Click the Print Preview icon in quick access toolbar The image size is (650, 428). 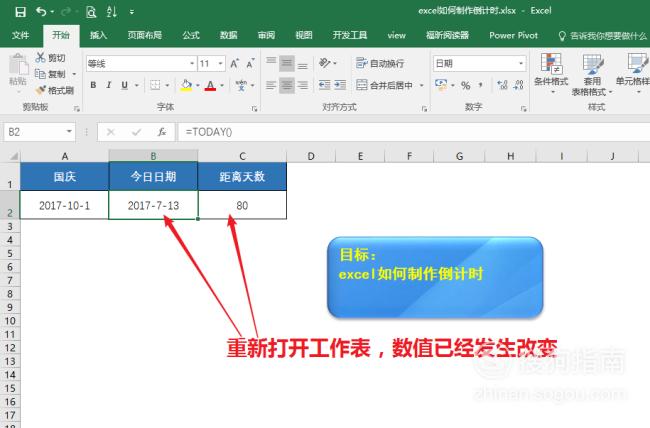click(x=91, y=12)
